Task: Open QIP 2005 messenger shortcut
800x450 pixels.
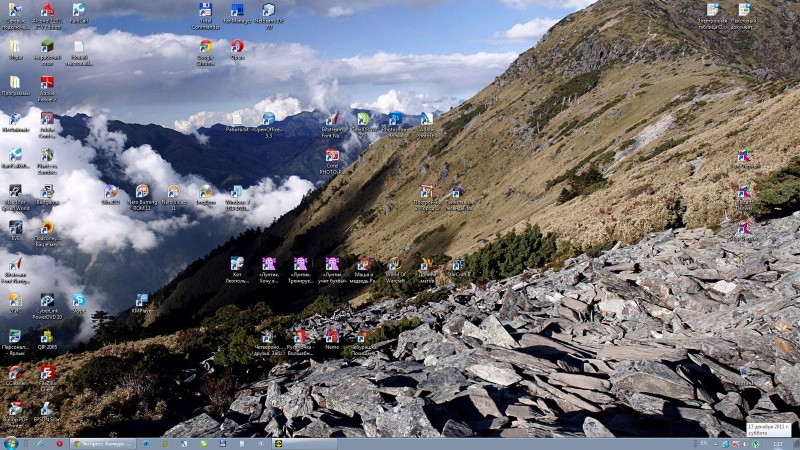Action: coord(47,337)
